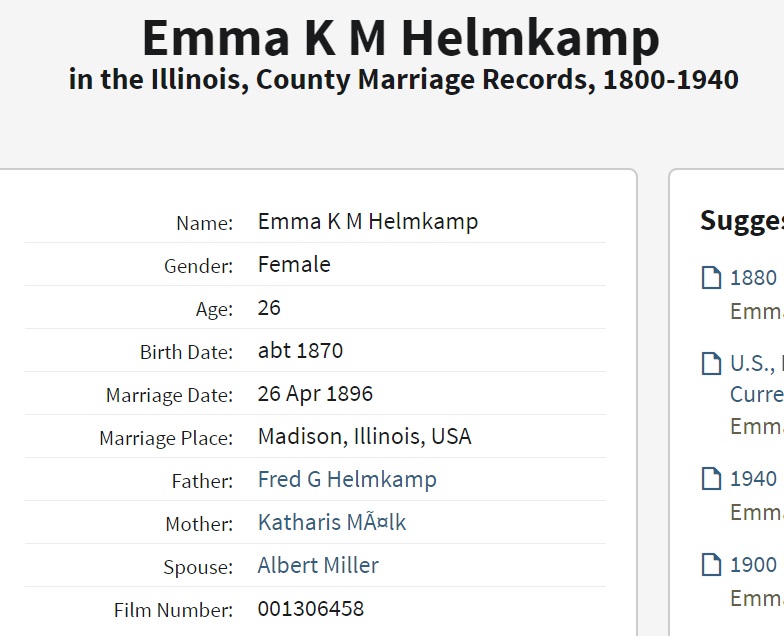Click the Gender value Female
The width and height of the screenshot is (784, 636).
(294, 265)
